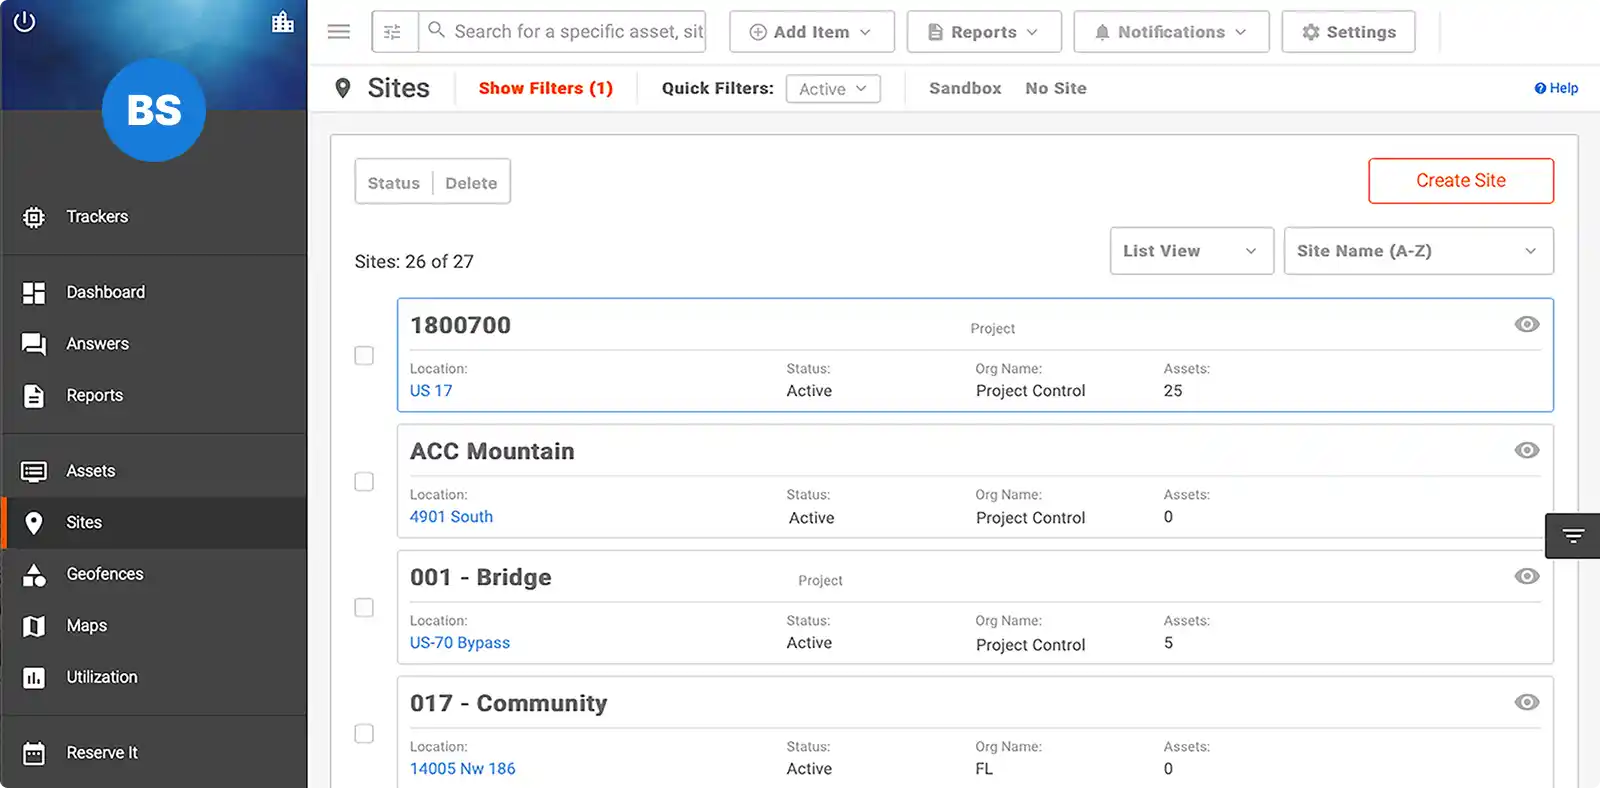Open the List View dropdown
The width and height of the screenshot is (1600, 788).
(1191, 251)
